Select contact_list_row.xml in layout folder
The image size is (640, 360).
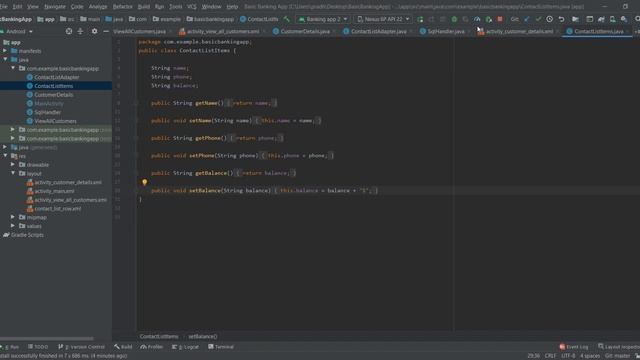click(58, 209)
